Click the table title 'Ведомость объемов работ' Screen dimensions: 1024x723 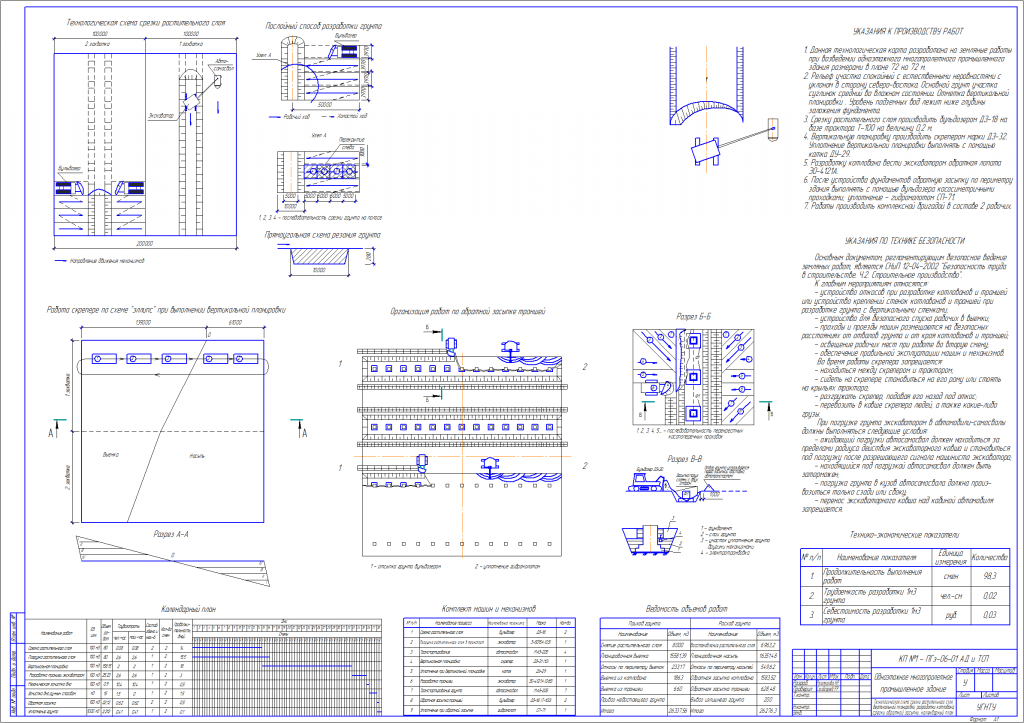tap(686, 609)
